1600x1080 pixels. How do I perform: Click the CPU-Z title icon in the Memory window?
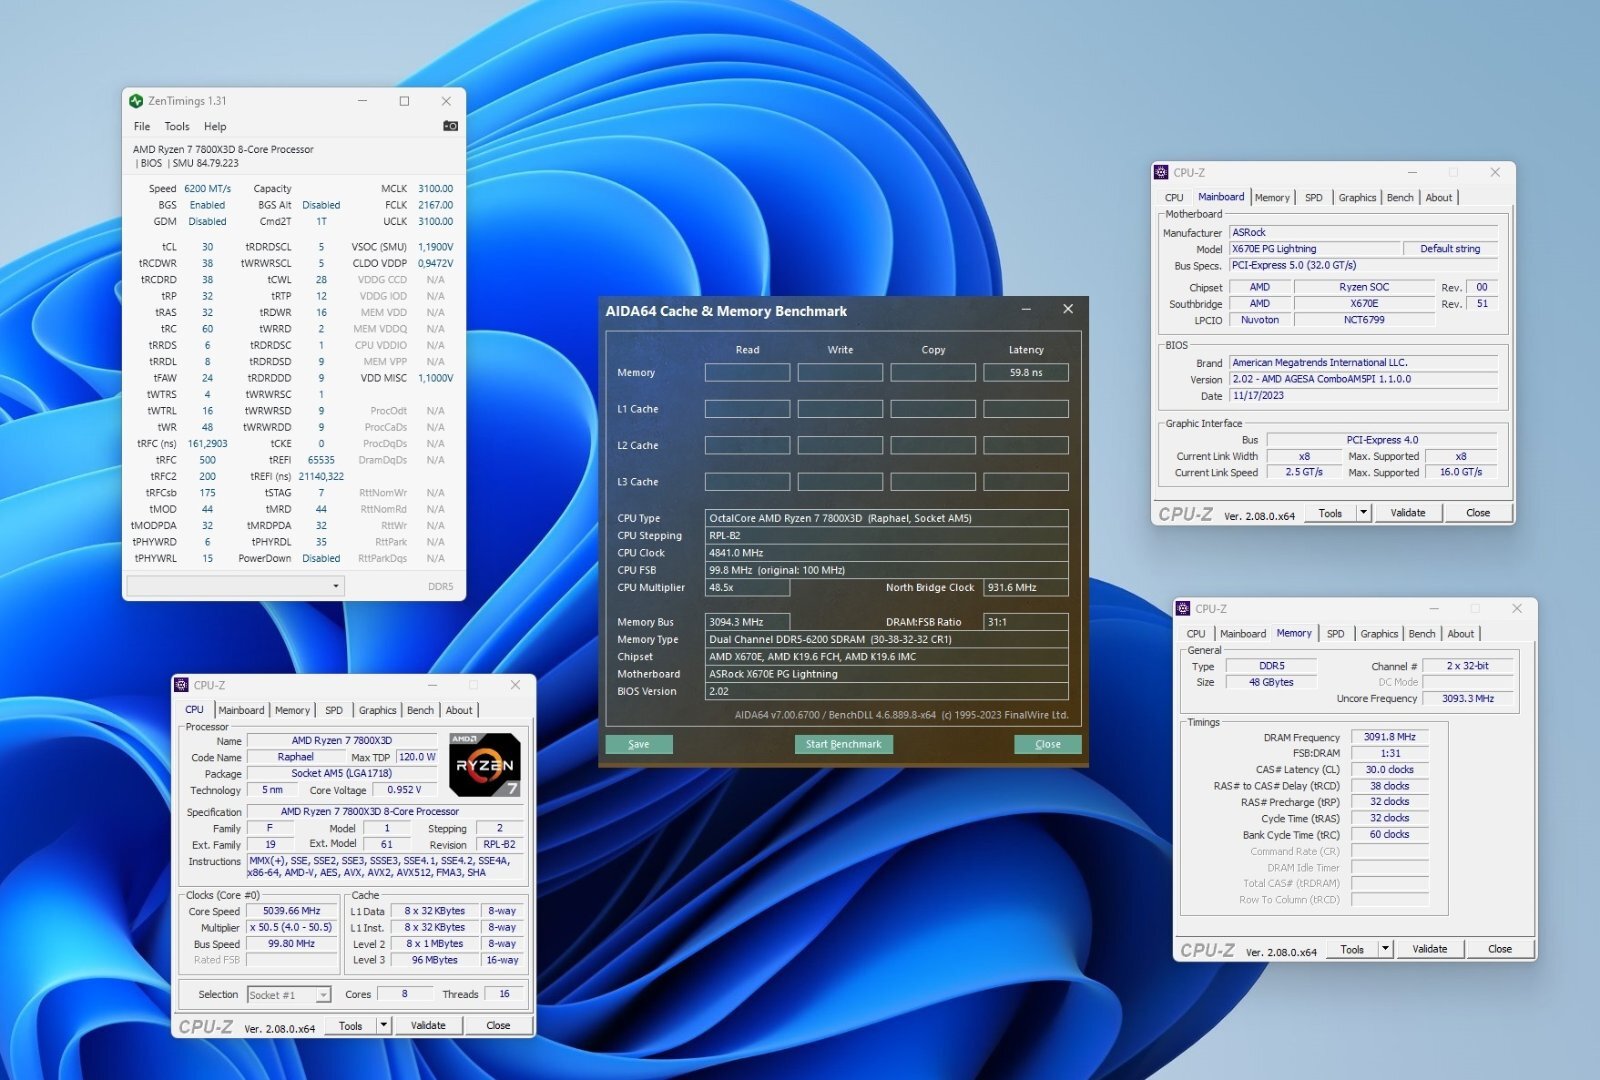coord(1183,608)
